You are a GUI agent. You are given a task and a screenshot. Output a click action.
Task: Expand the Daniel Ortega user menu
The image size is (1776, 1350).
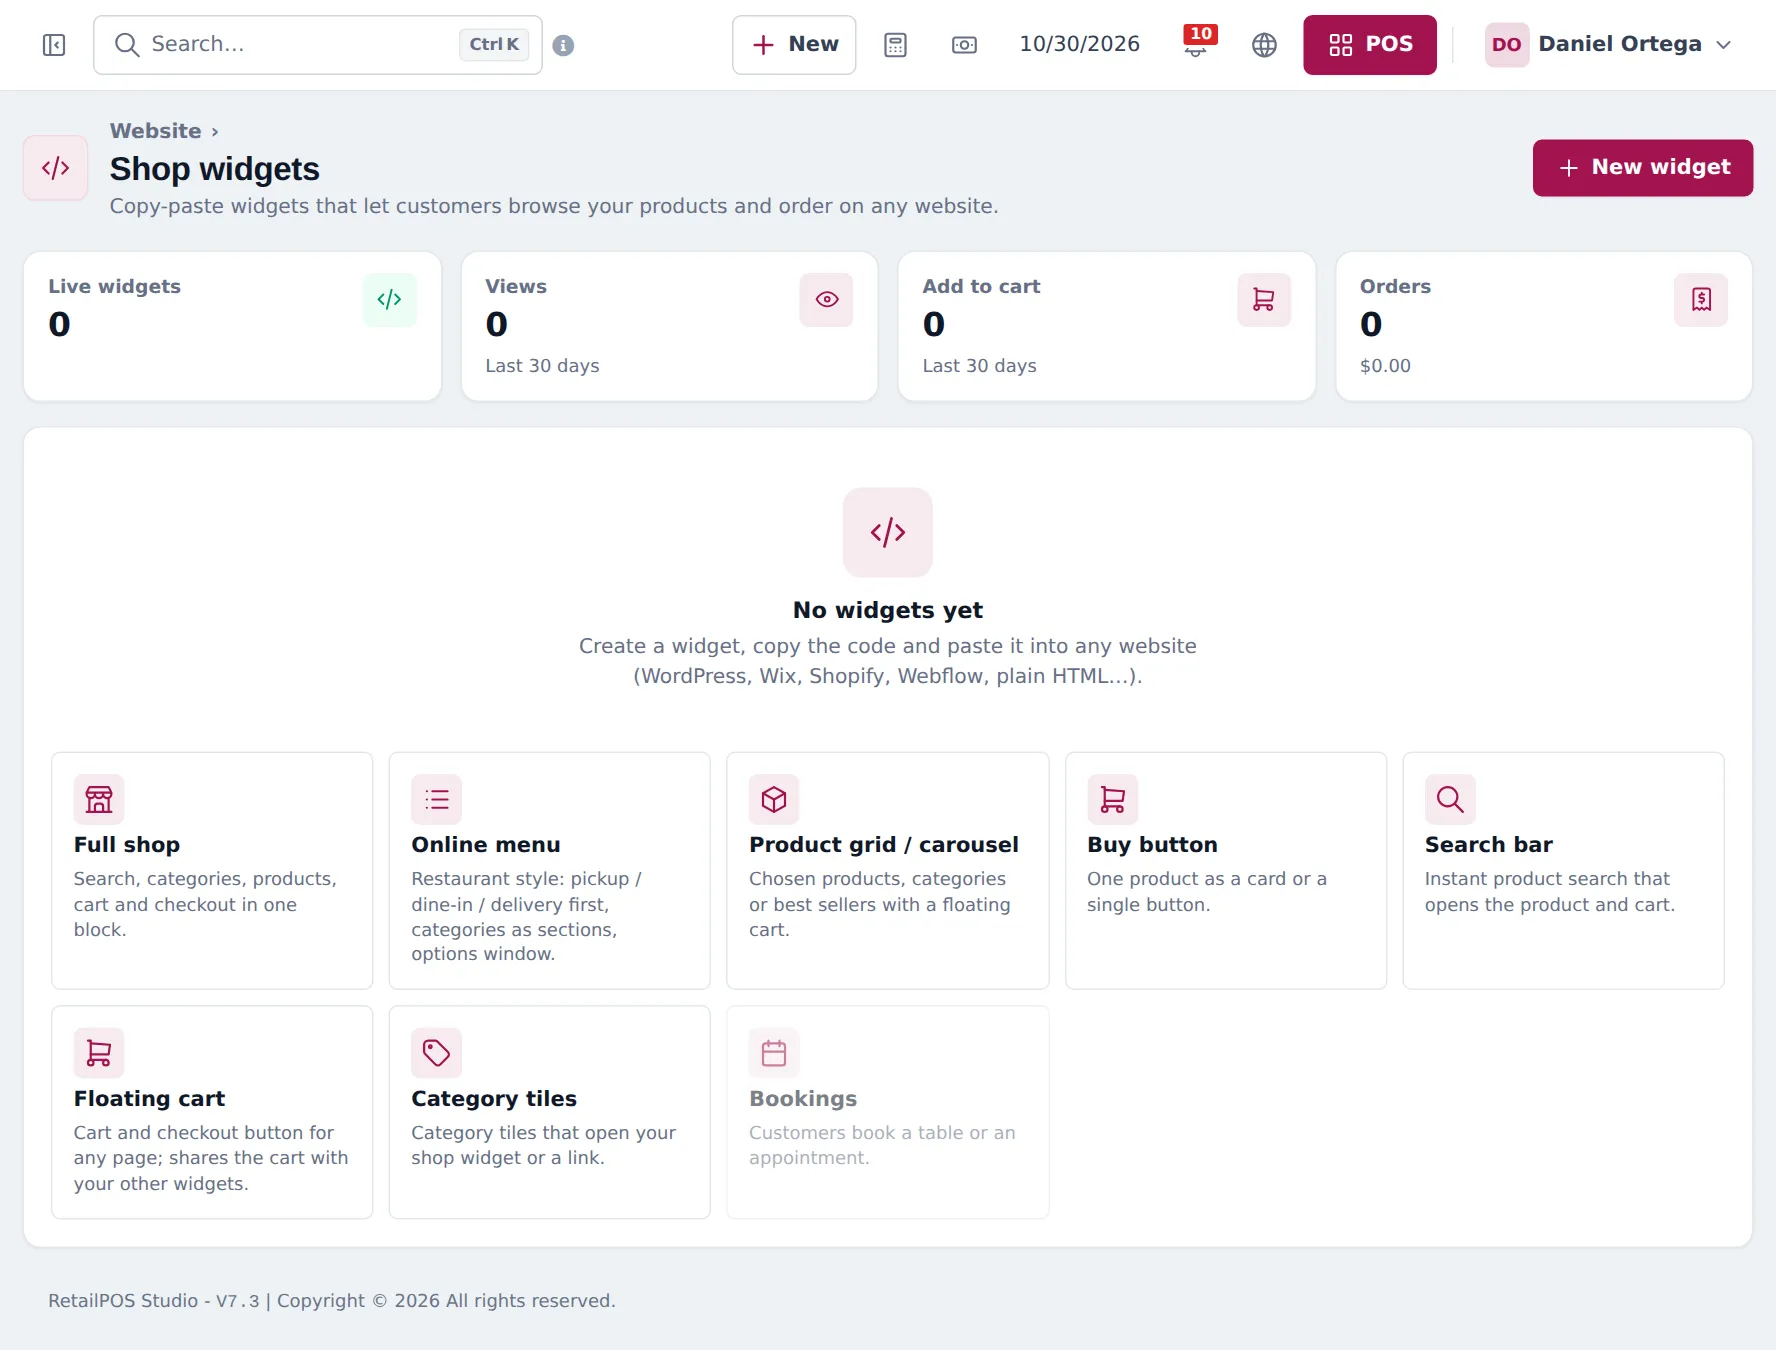coord(1609,45)
